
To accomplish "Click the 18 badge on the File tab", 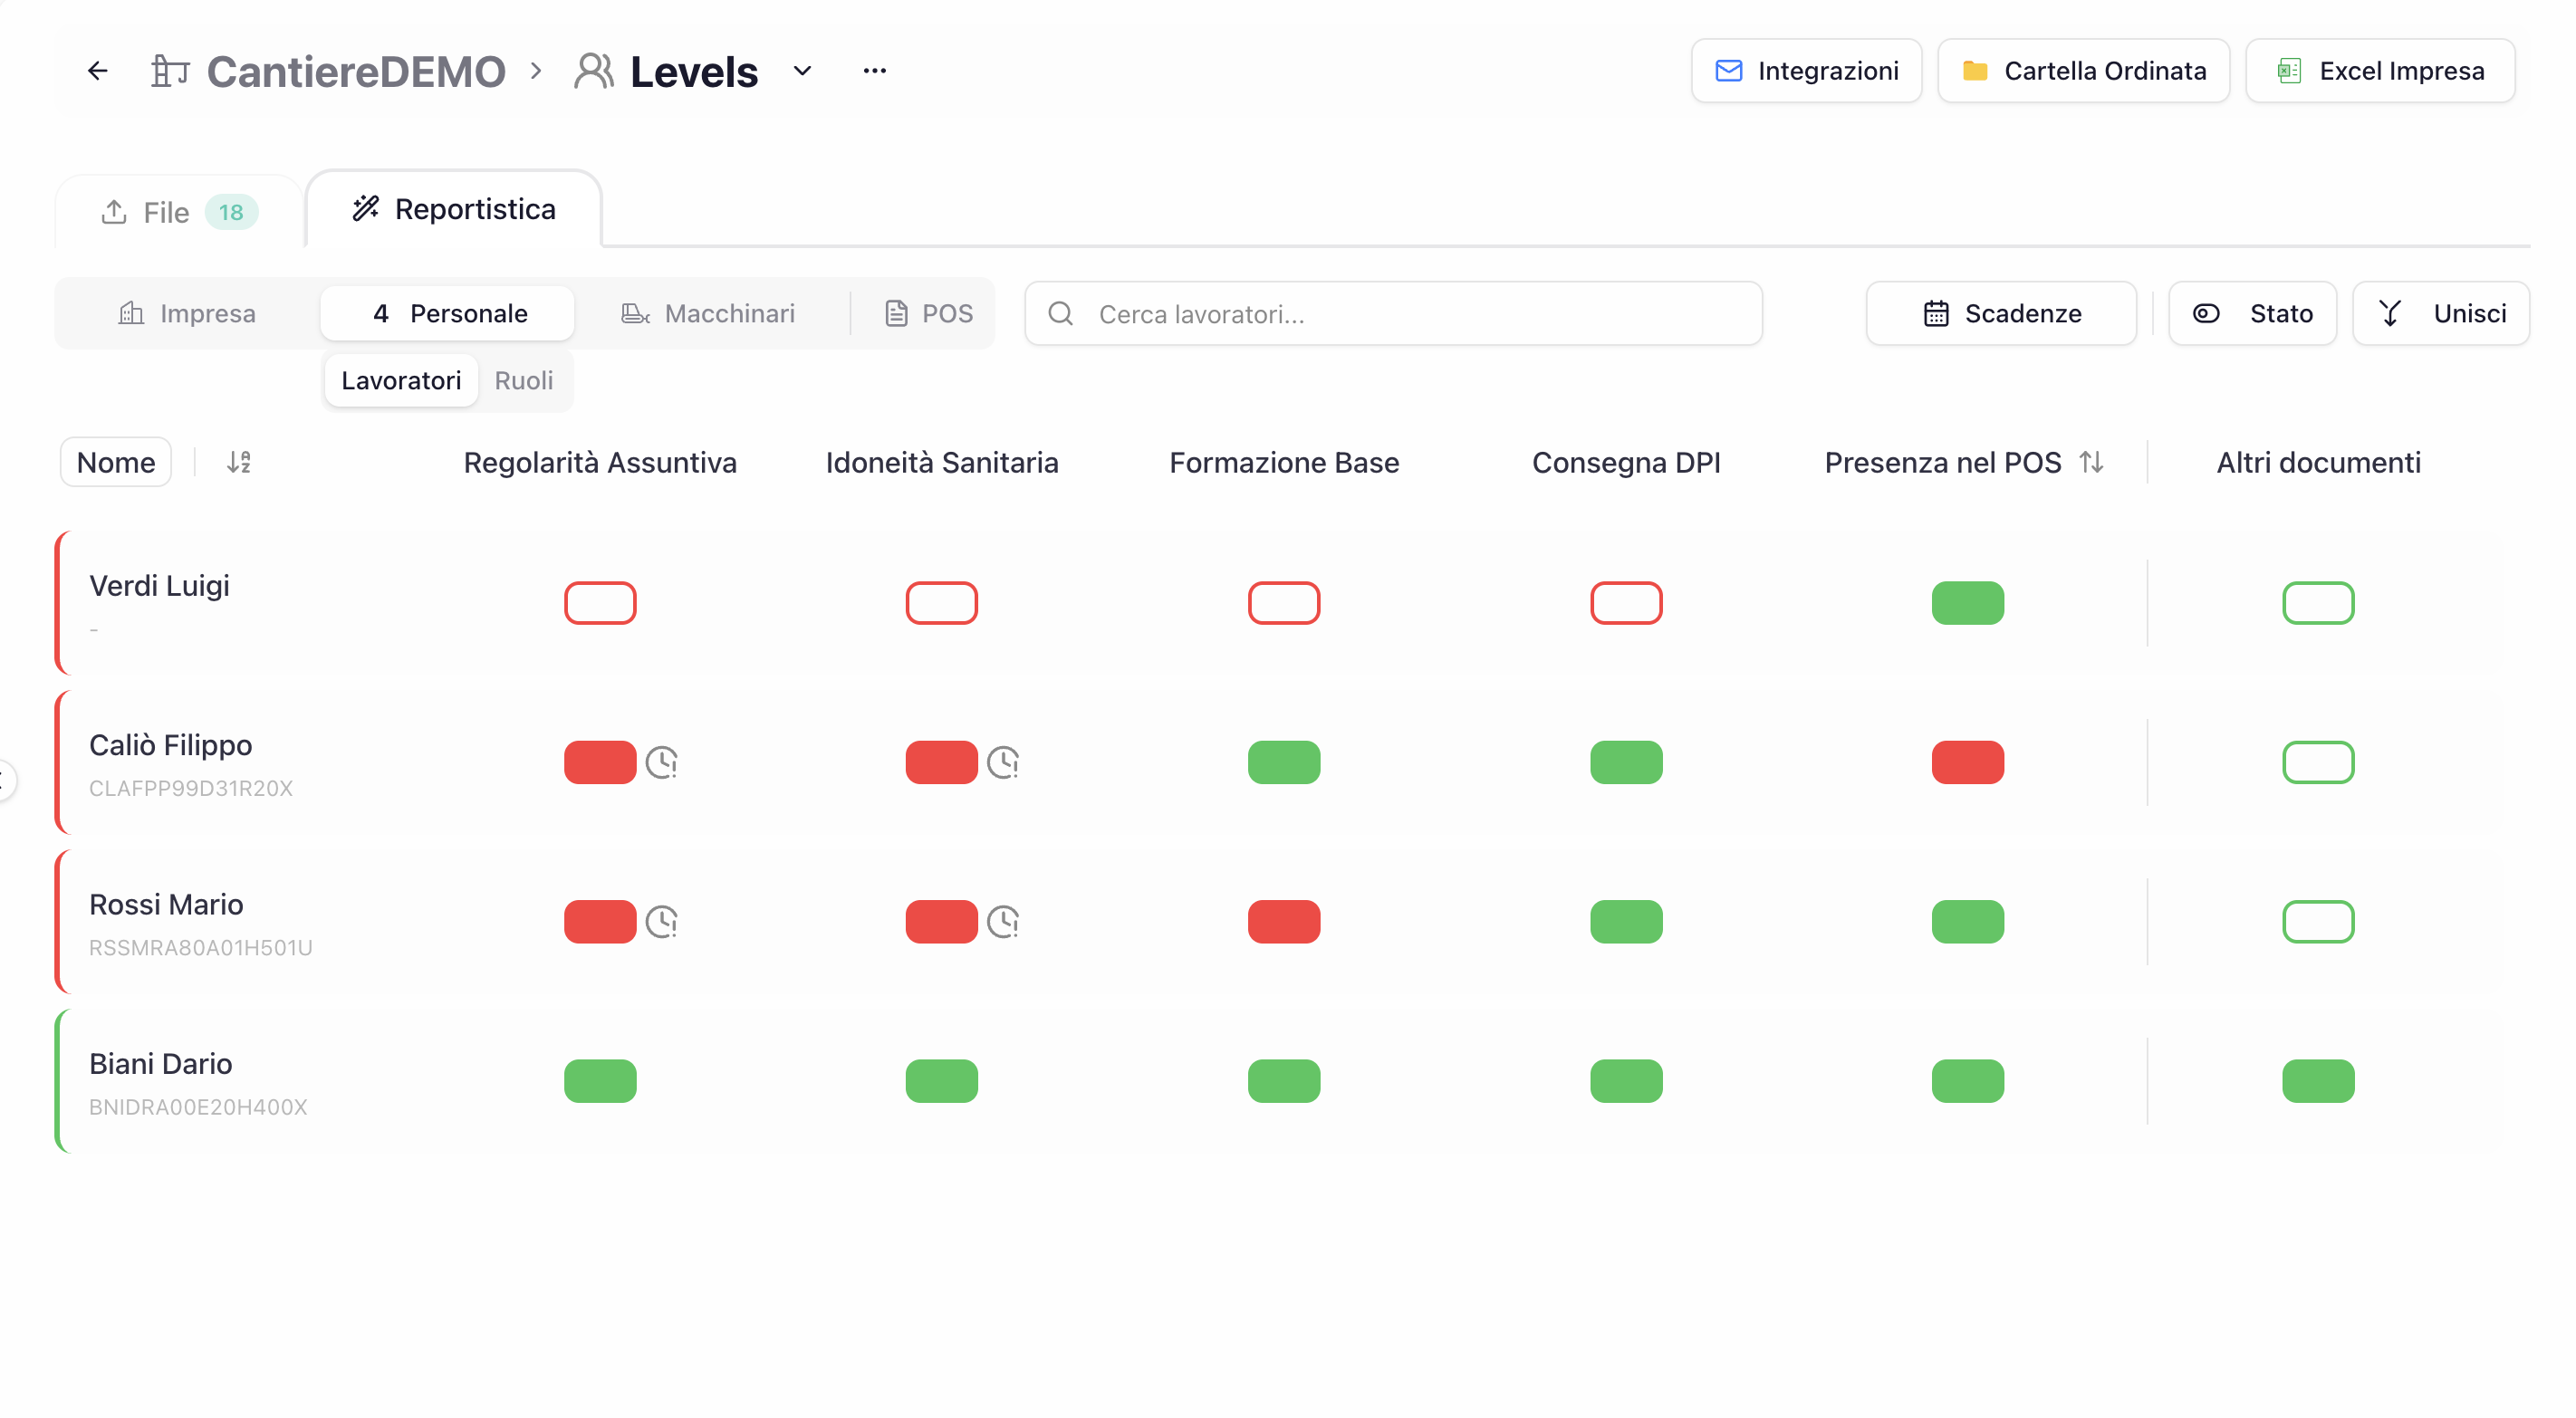I will click(x=231, y=212).
